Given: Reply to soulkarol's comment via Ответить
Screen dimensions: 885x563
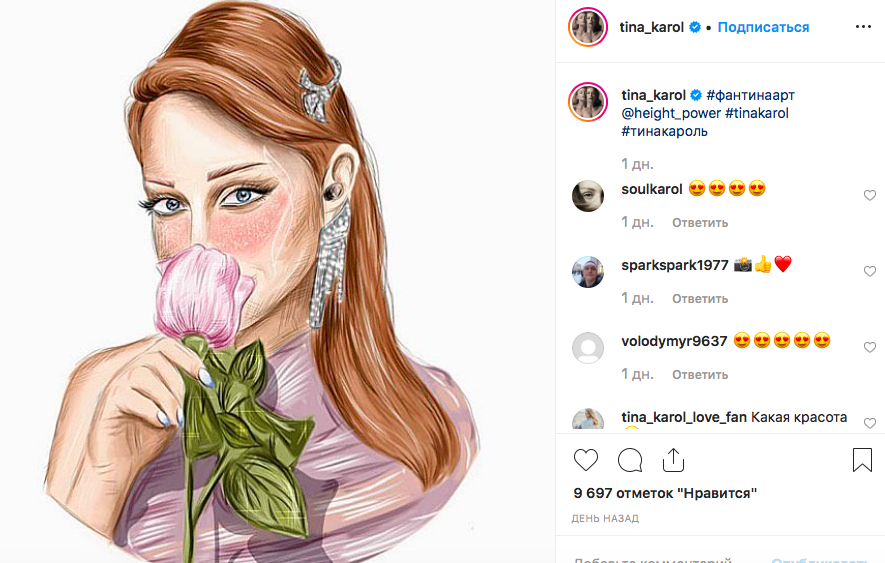Looking at the screenshot, I should point(700,222).
